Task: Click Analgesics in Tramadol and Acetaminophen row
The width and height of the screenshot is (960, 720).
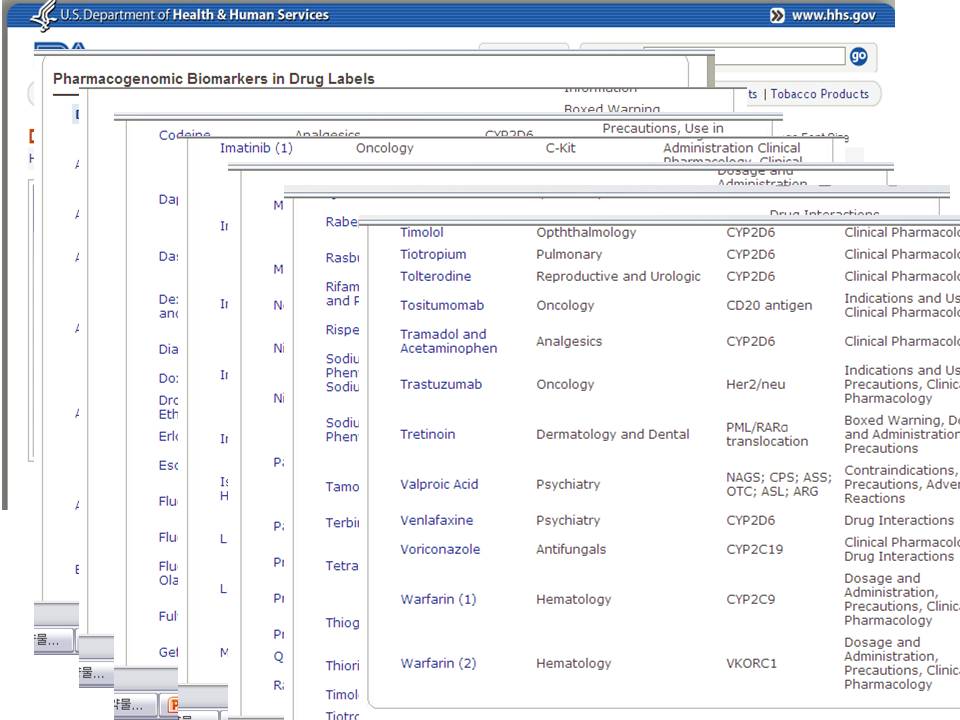Action: tap(569, 341)
